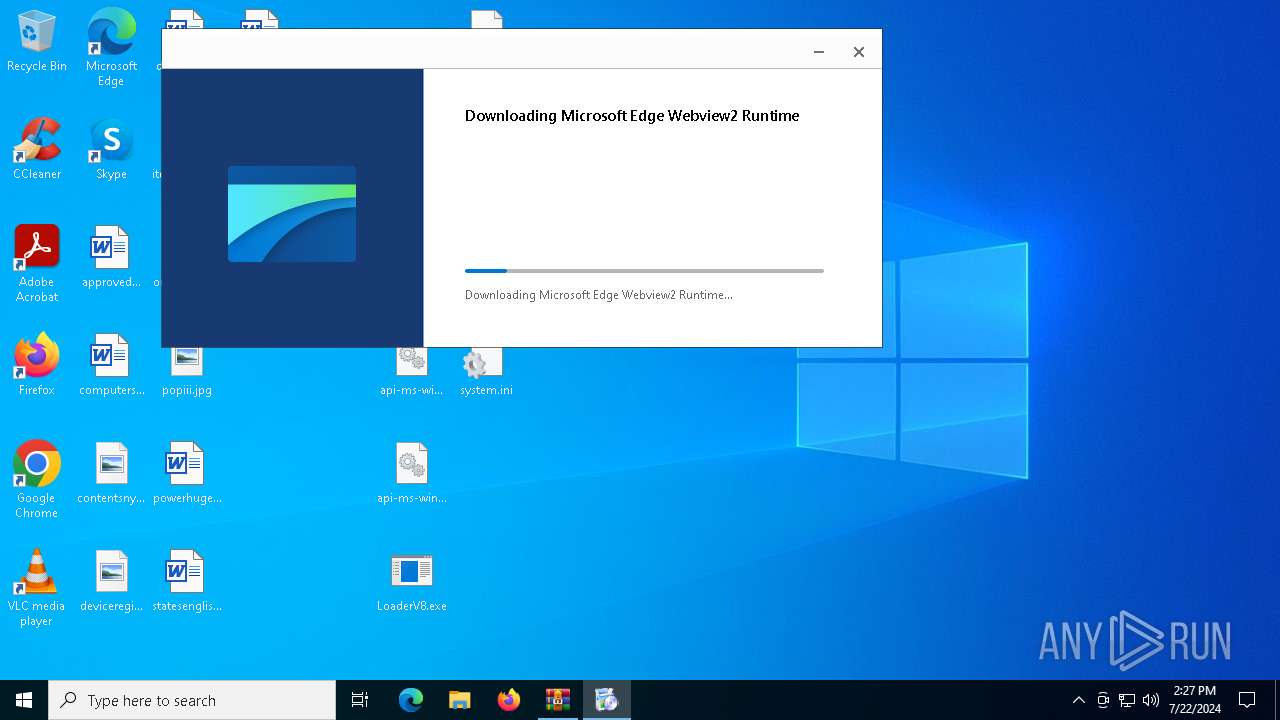This screenshot has width=1280, height=720.
Task: Open the taskbar clock calendar
Action: point(1195,700)
